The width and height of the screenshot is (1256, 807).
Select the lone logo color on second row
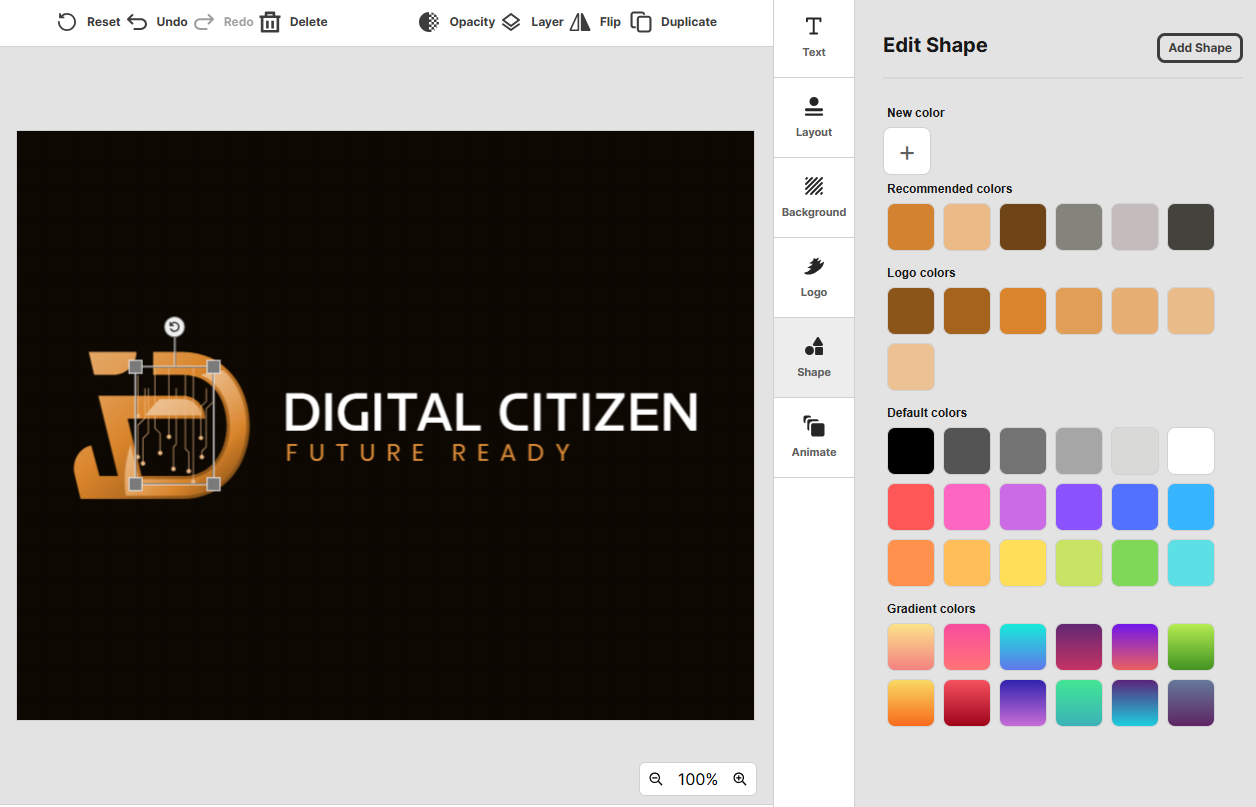coord(911,367)
